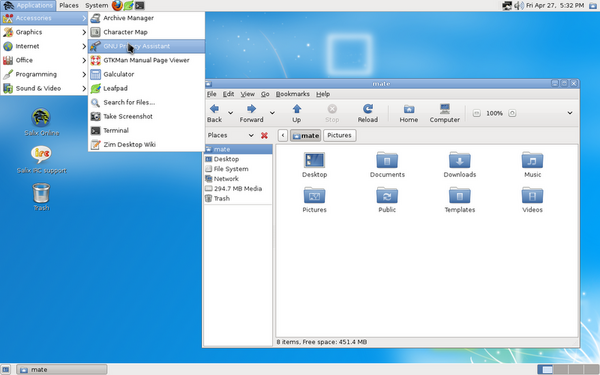Expand the Office submenu
The image size is (600, 375).
(x=44, y=60)
